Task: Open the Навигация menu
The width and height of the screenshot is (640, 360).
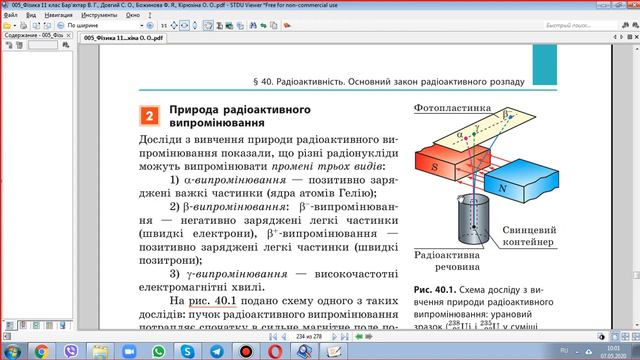Action: [x=59, y=15]
